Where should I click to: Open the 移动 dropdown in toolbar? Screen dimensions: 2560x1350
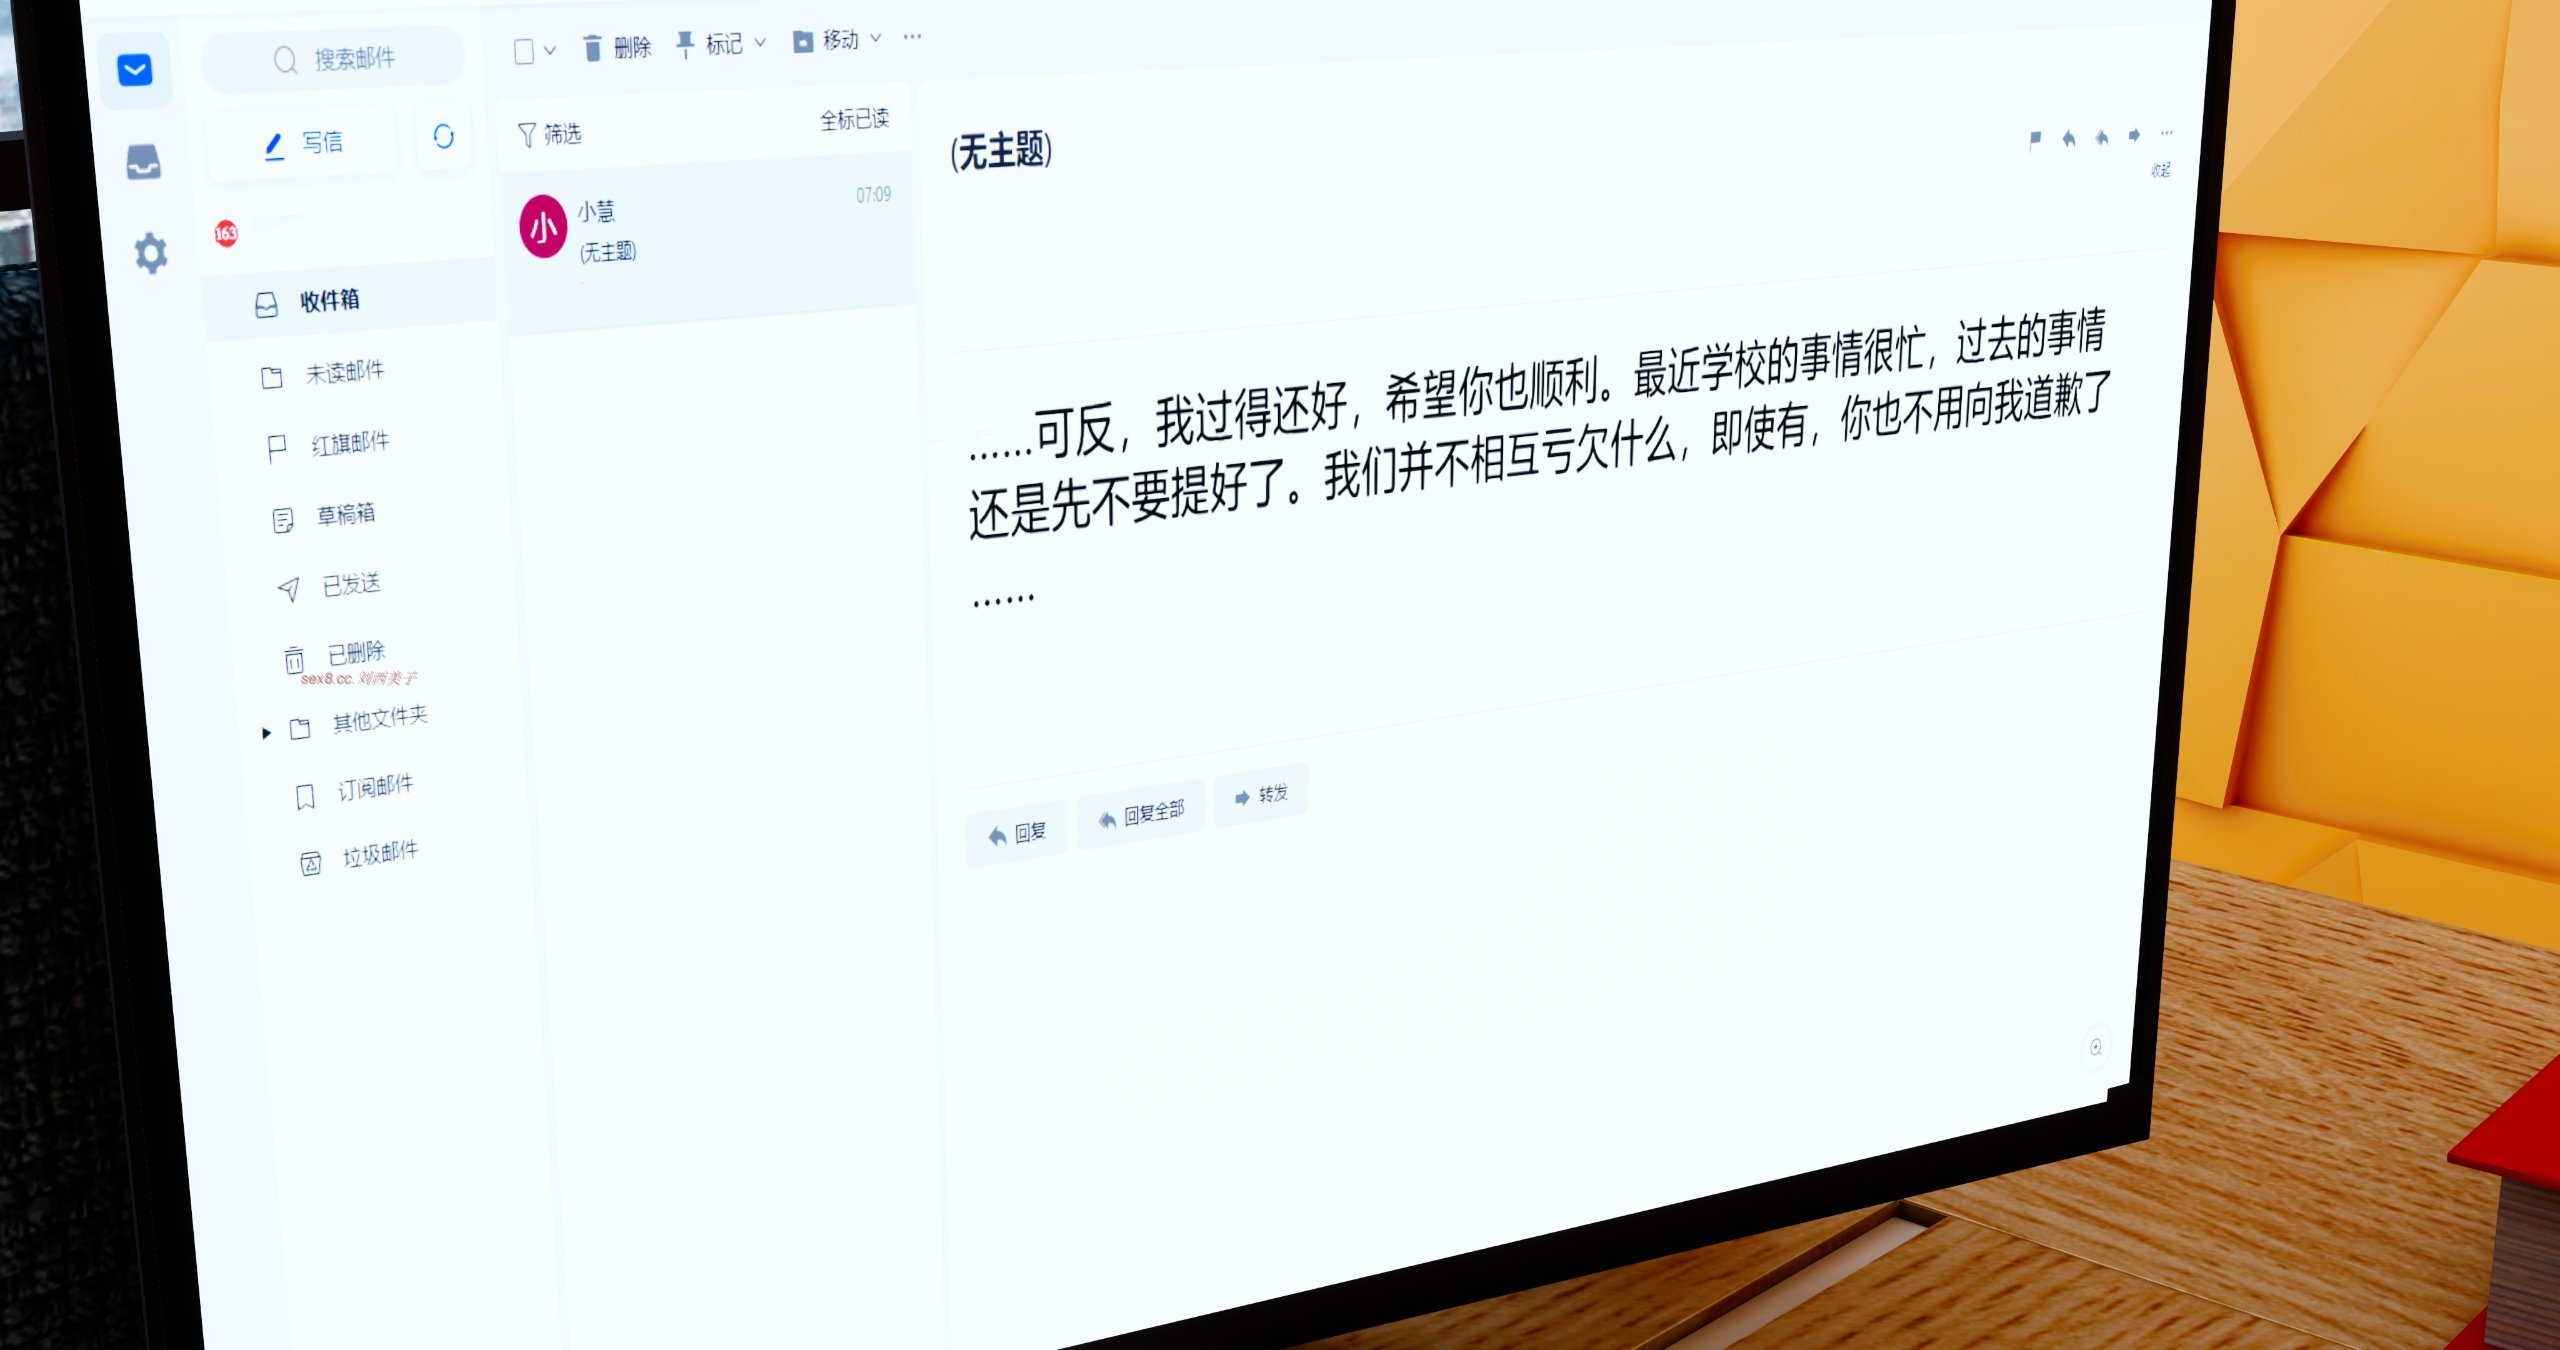click(838, 40)
